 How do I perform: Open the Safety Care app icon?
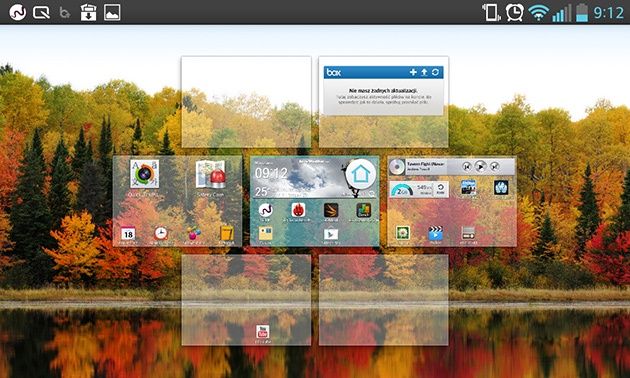(x=211, y=174)
